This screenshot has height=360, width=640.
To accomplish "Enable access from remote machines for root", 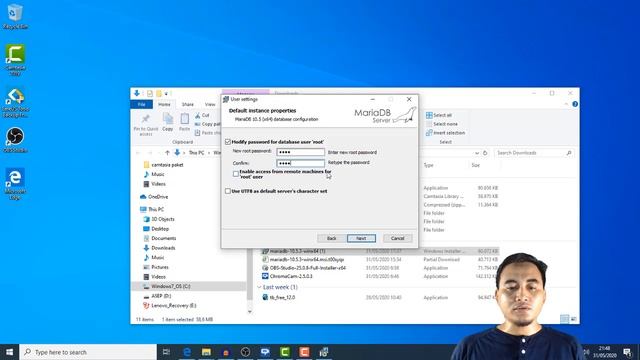I will pyautogui.click(x=236, y=174).
